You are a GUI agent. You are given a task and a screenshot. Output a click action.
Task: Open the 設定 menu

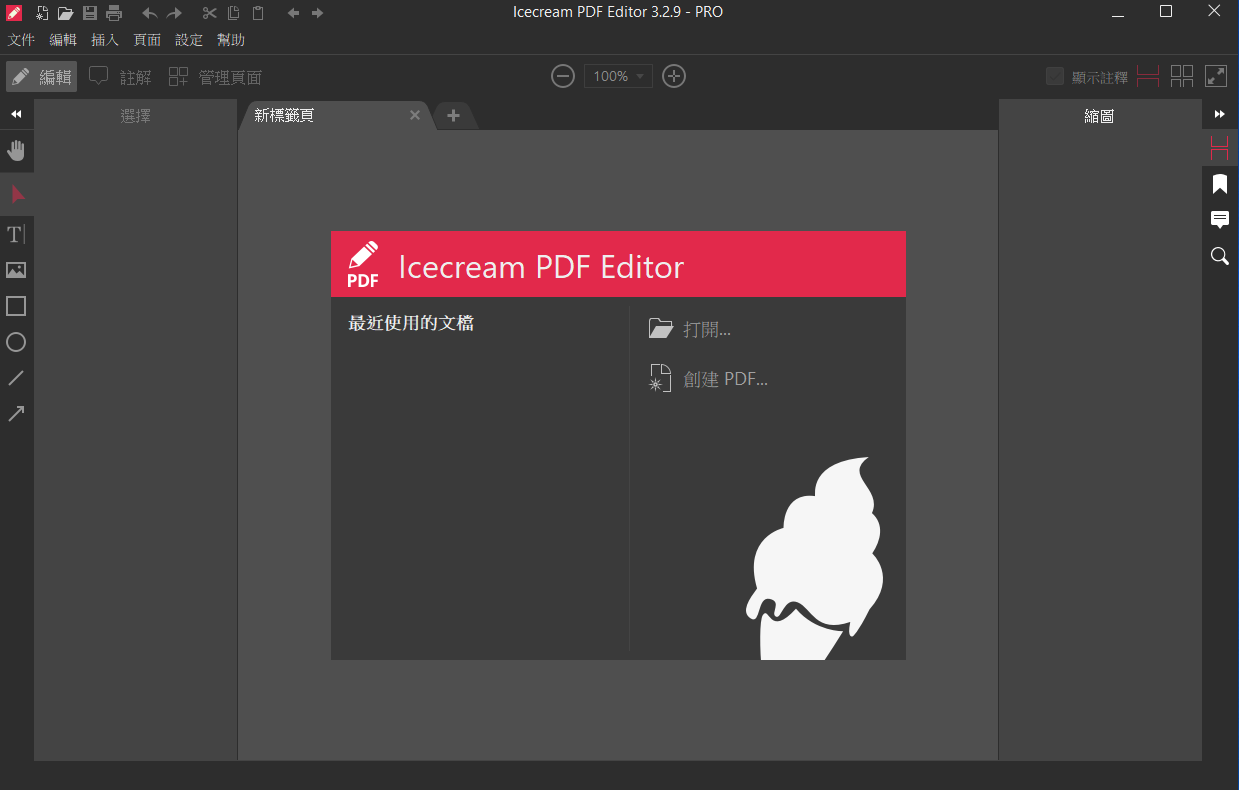click(189, 40)
